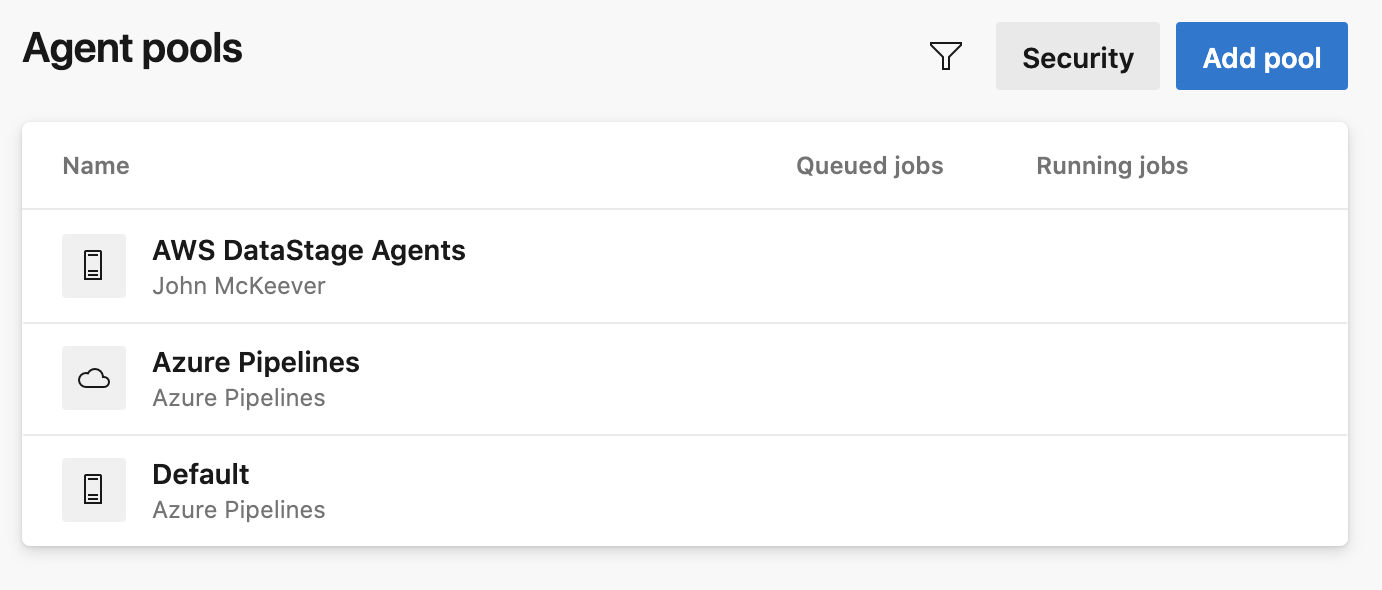This screenshot has height=590, width=1382.
Task: Click the Running jobs column header
Action: point(1111,166)
